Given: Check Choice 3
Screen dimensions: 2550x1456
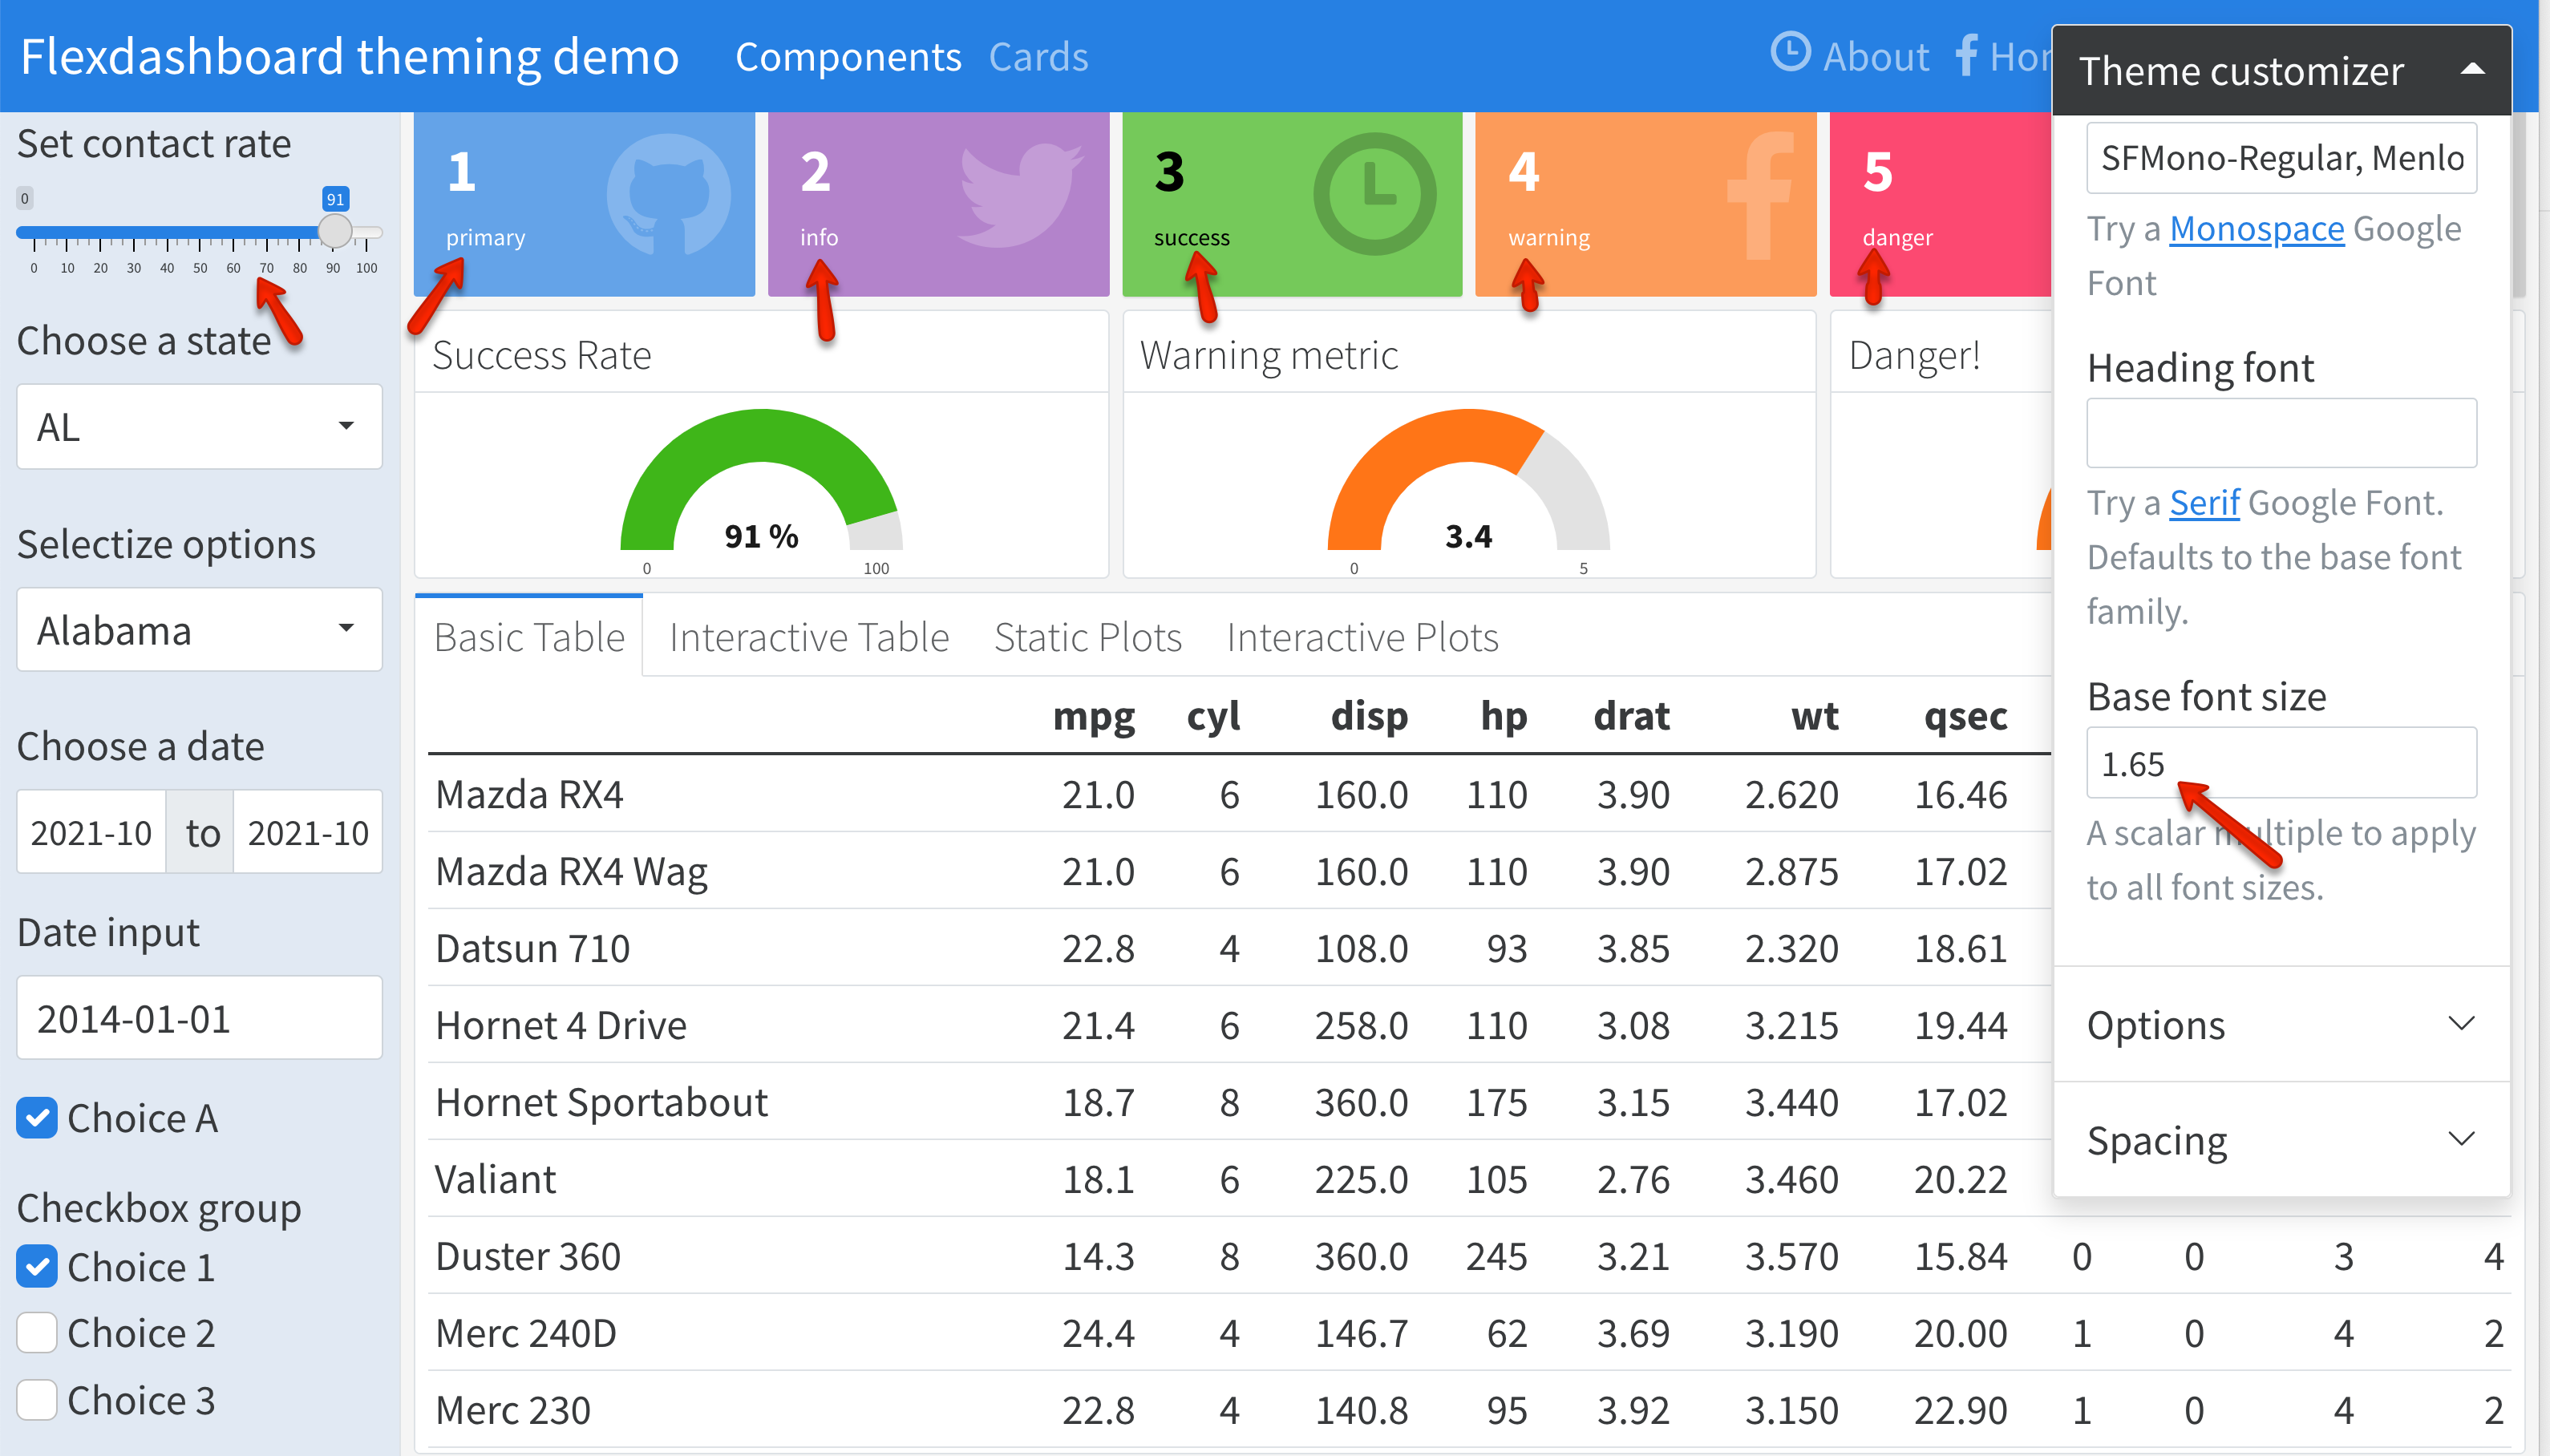Looking at the screenshot, I should pos(37,1399).
